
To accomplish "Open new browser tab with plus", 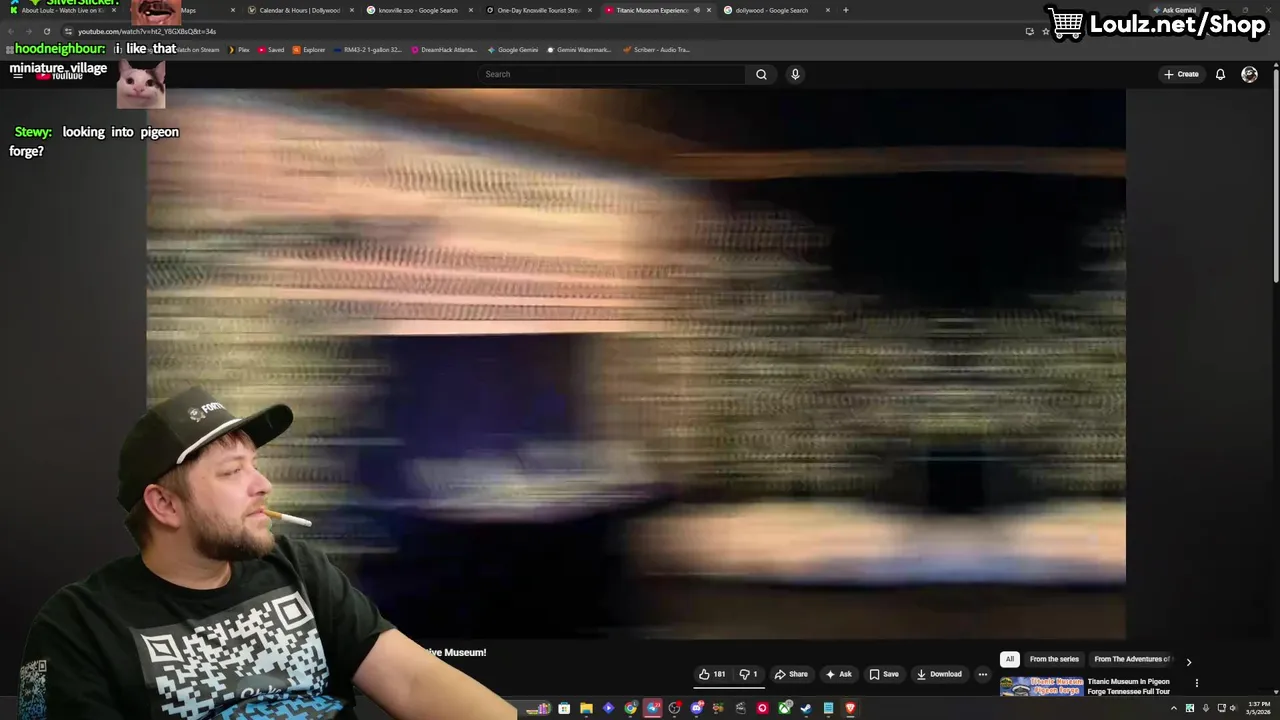I will click(x=846, y=10).
